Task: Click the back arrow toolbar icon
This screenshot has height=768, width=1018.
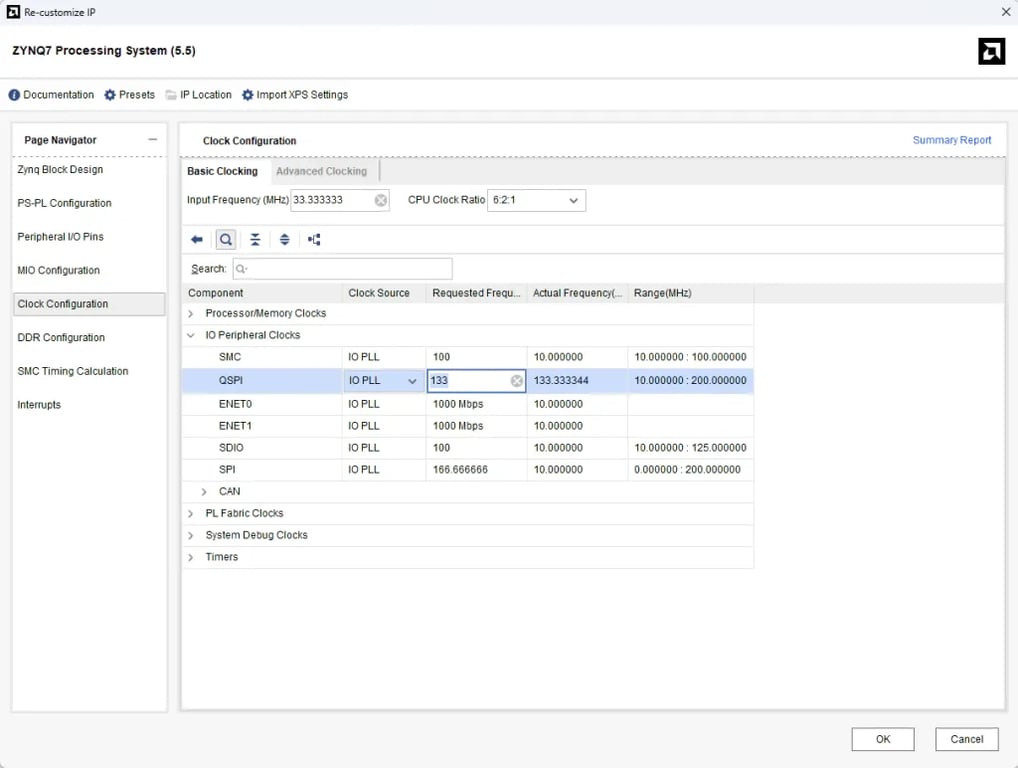Action: pos(197,240)
